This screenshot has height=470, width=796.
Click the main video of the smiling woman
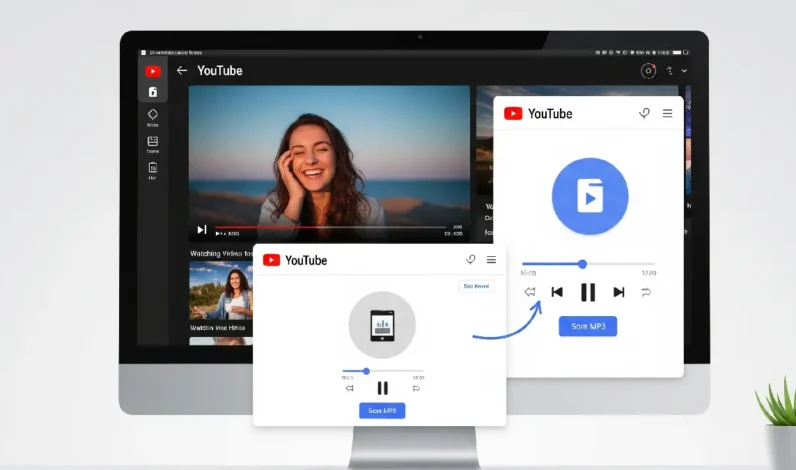pos(329,162)
